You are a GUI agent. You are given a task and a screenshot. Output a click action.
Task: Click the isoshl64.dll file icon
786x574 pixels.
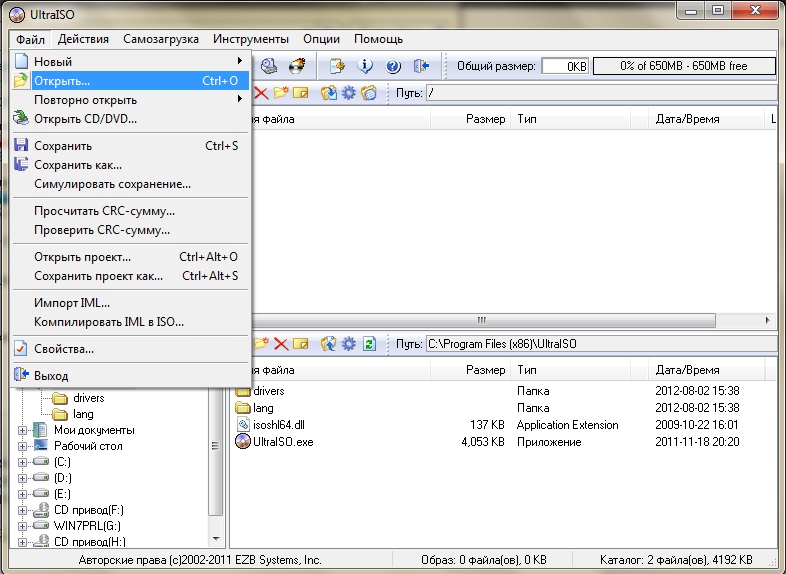tap(243, 425)
